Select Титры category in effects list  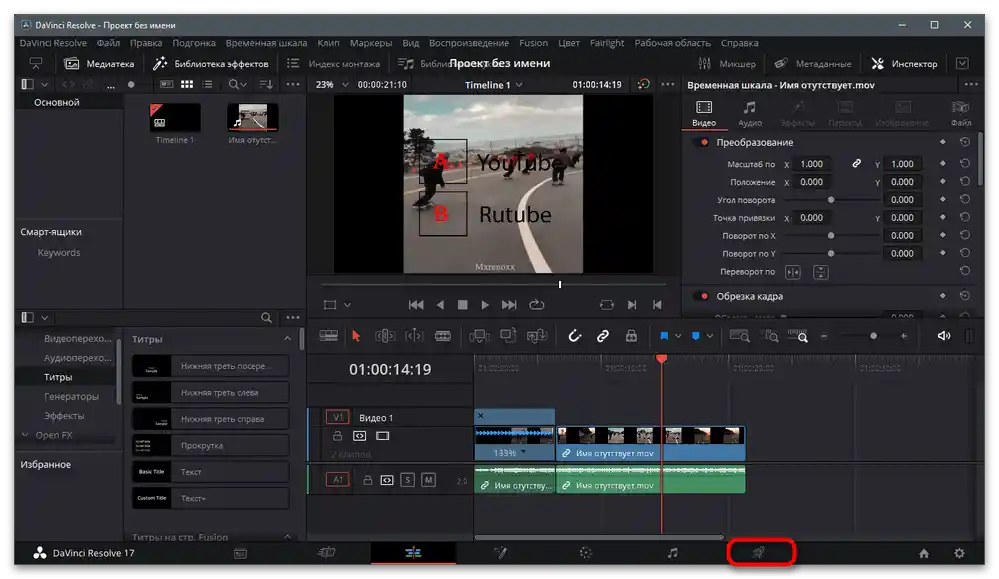click(58, 377)
